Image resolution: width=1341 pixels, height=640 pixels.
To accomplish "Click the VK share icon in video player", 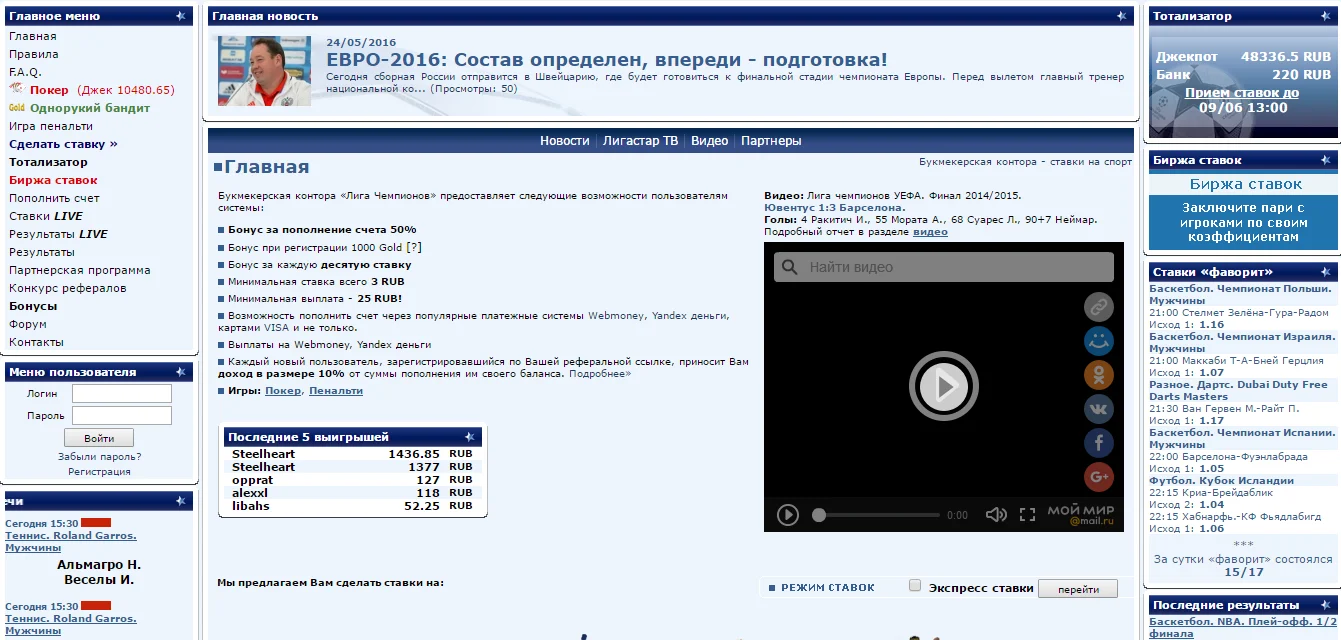I will point(1099,409).
